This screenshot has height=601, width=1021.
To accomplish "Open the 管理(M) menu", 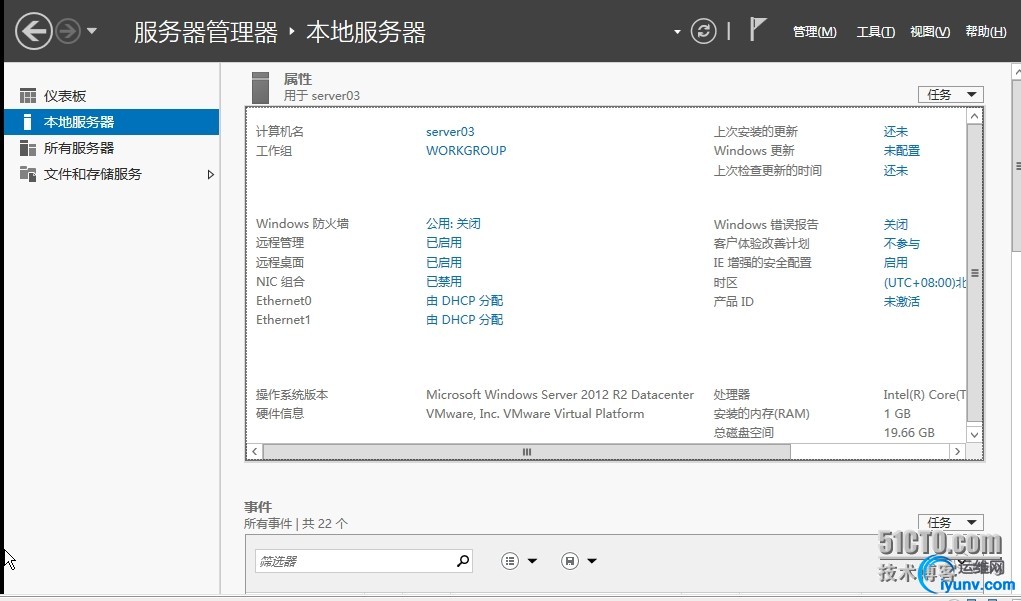I will tap(815, 32).
